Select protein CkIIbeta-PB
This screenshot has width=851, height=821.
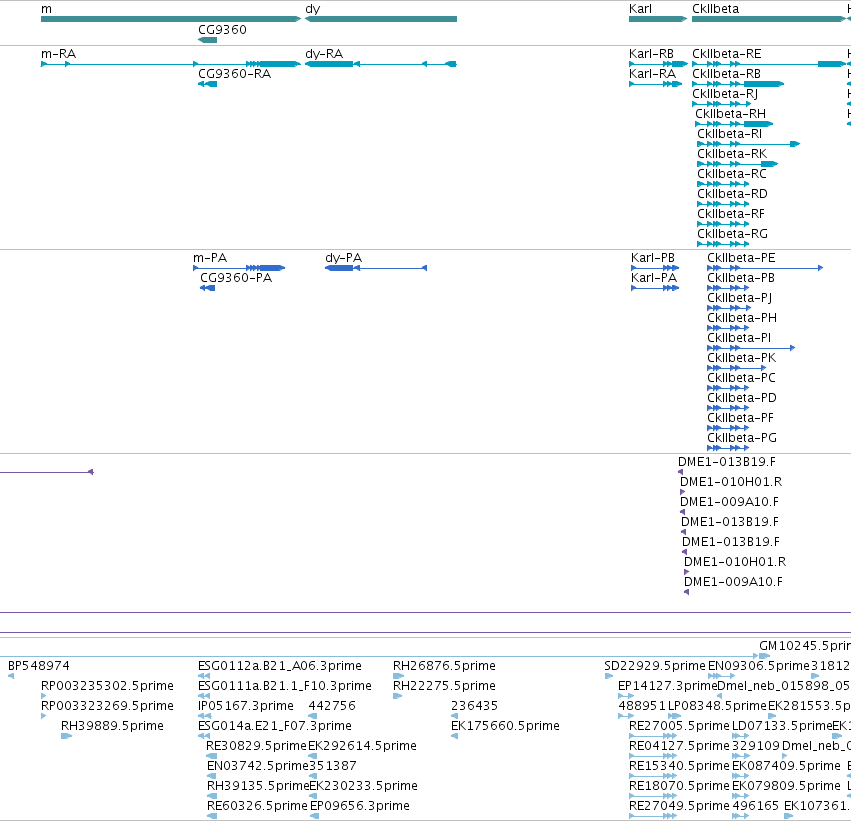741,278
